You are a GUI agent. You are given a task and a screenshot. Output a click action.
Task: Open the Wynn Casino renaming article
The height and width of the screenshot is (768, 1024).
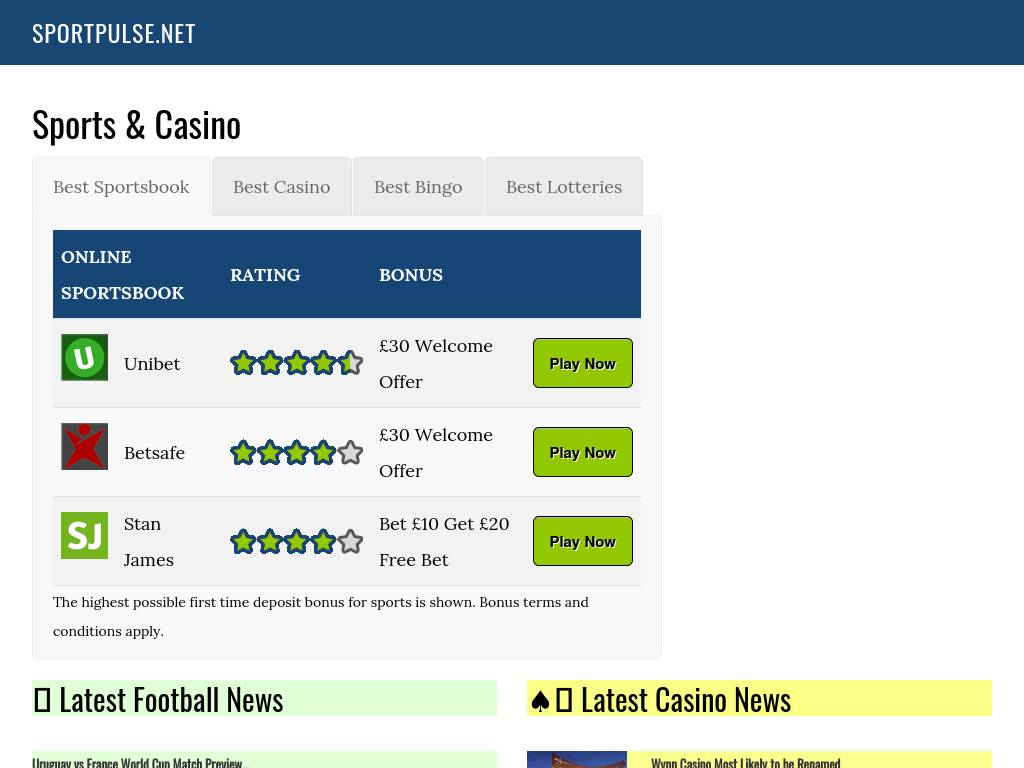tap(745, 762)
